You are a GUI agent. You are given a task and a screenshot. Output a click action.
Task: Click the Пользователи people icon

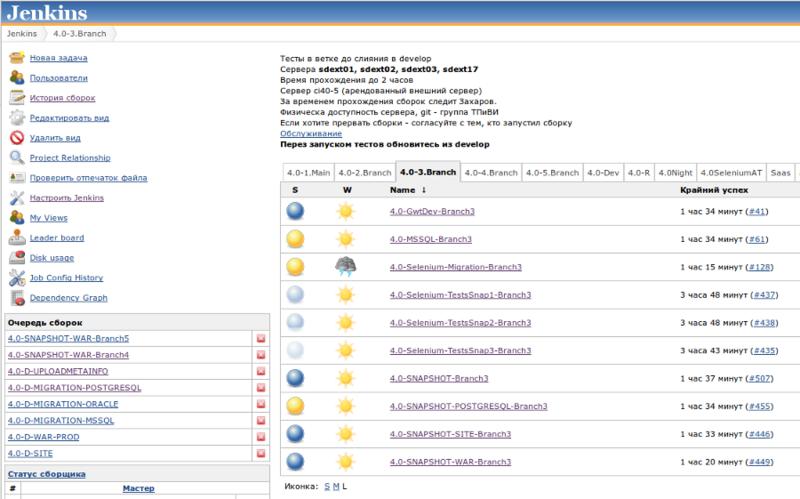(17, 78)
